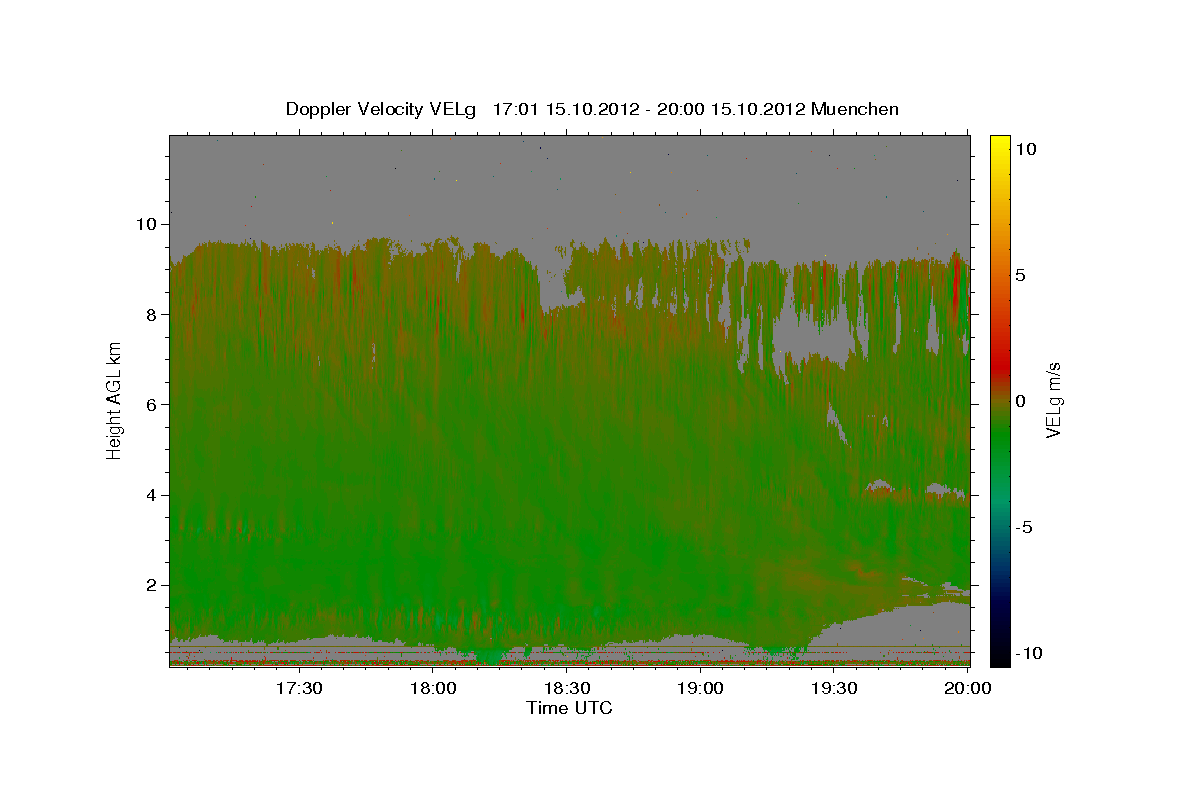Click the '19:30' time tick label
1200x800 pixels.
pos(834,689)
